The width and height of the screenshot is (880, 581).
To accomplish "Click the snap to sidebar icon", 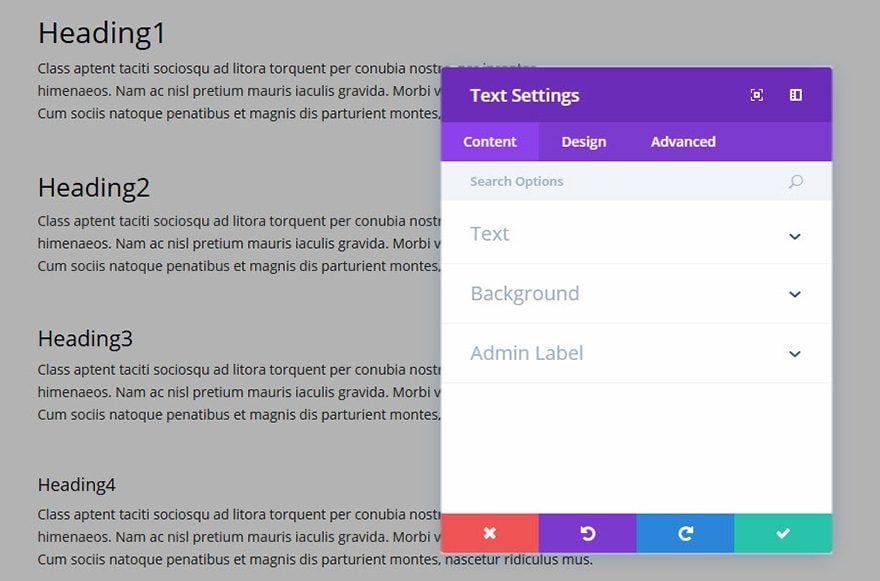I will coord(796,95).
